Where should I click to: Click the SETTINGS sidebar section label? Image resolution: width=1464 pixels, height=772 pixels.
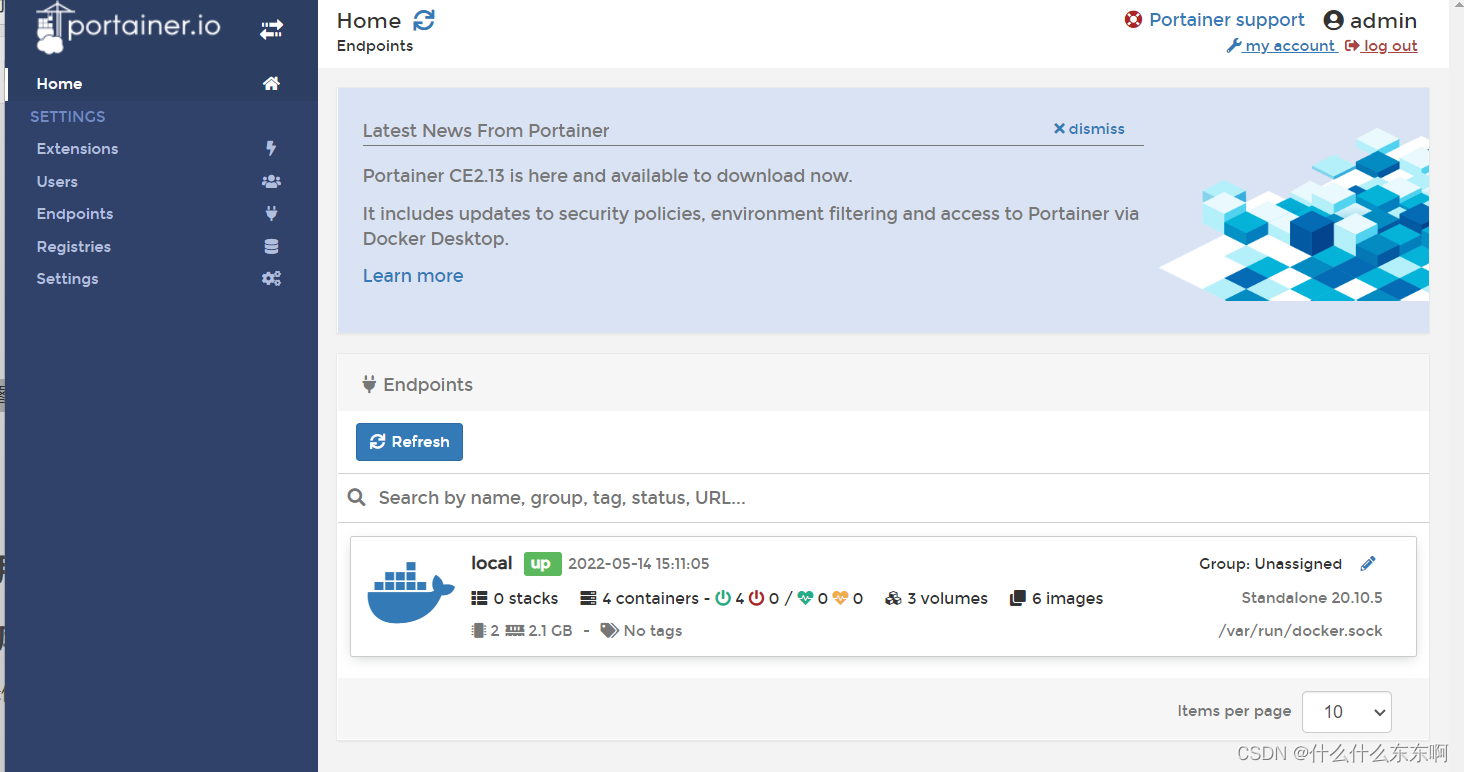coord(68,117)
